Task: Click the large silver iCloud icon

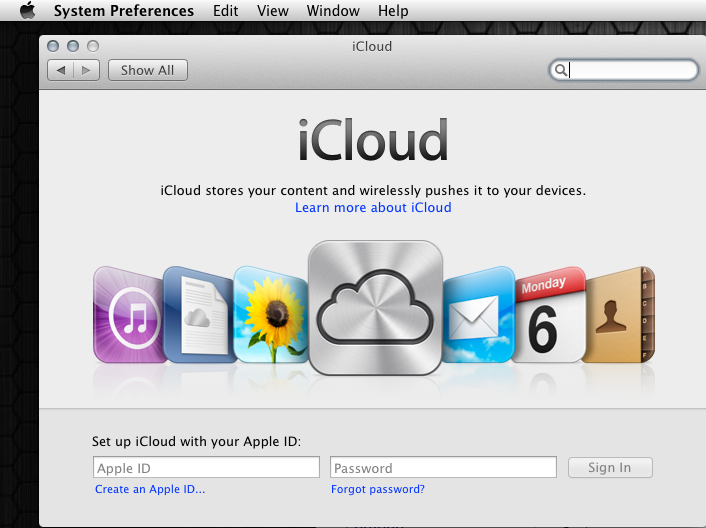Action: pyautogui.click(x=376, y=308)
